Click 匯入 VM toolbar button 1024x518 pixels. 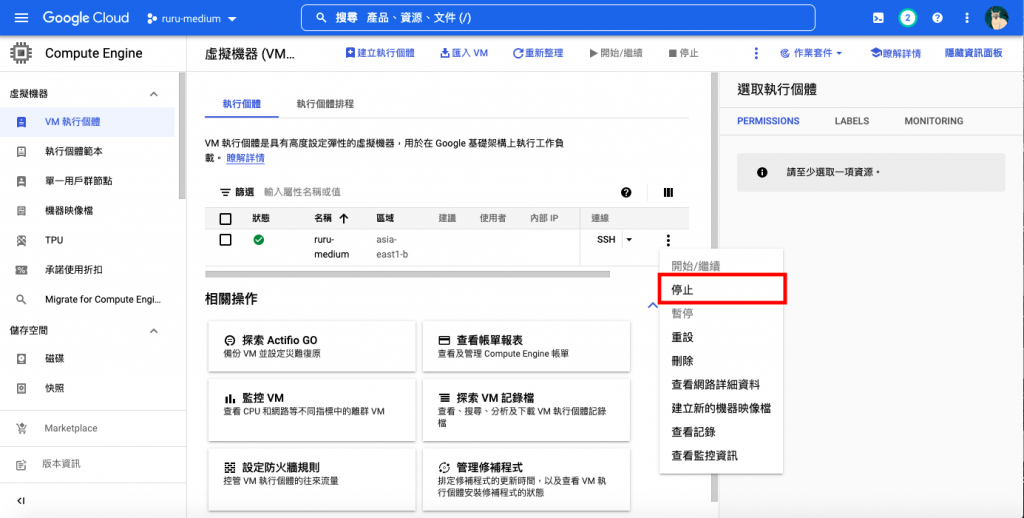click(x=464, y=53)
